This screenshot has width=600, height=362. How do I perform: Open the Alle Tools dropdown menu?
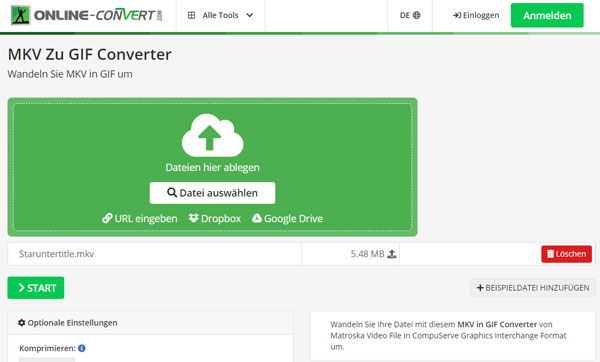(x=220, y=15)
